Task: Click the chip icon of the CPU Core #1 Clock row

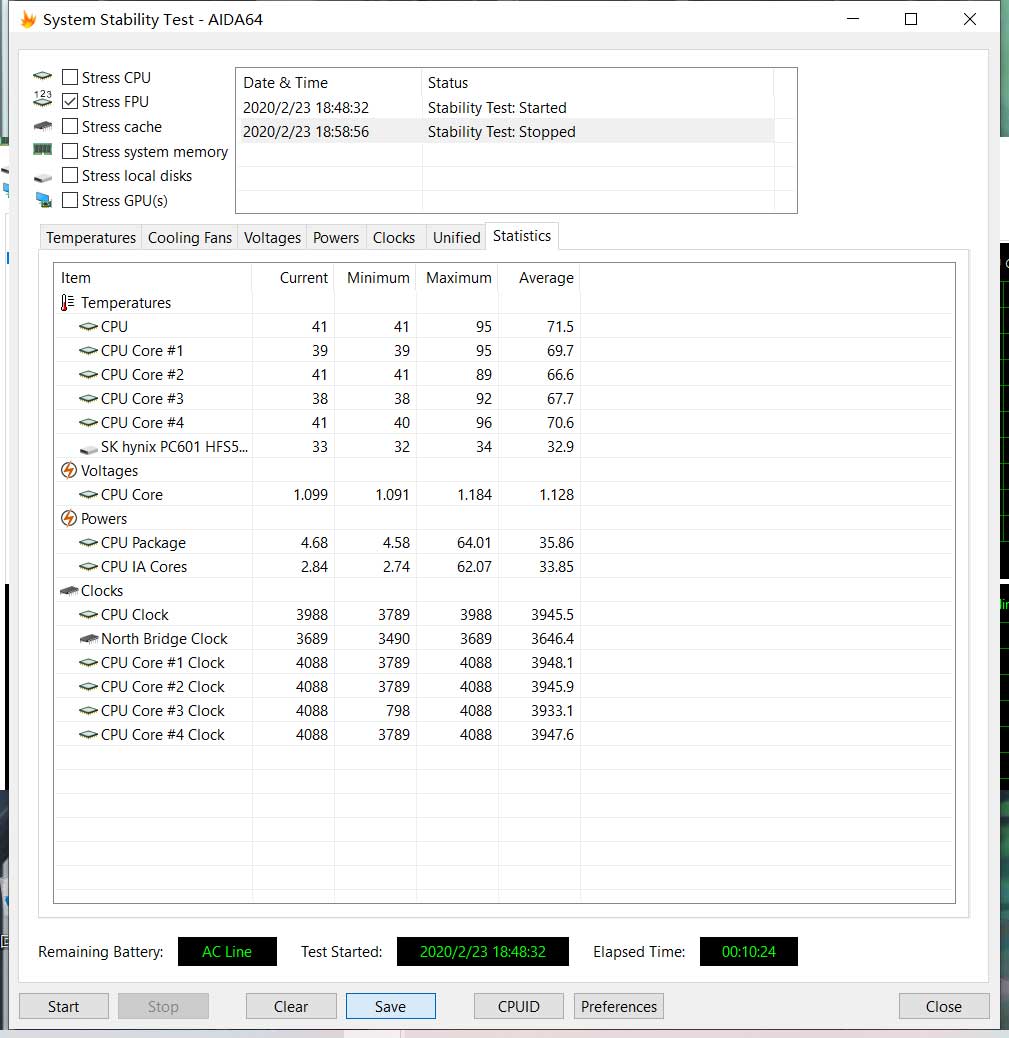Action: click(88, 663)
